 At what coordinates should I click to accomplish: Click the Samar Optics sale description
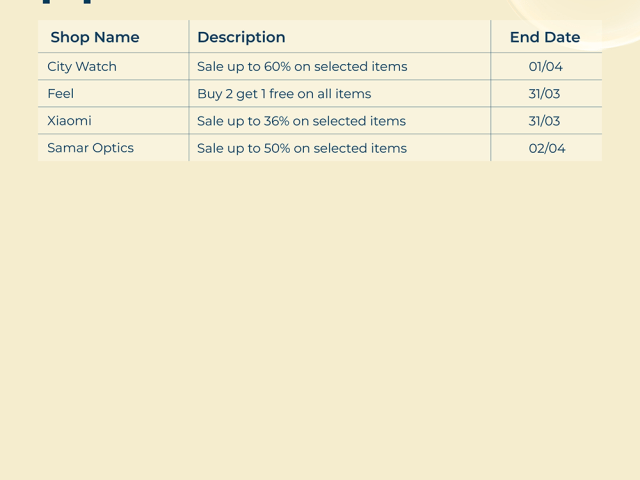(x=302, y=148)
